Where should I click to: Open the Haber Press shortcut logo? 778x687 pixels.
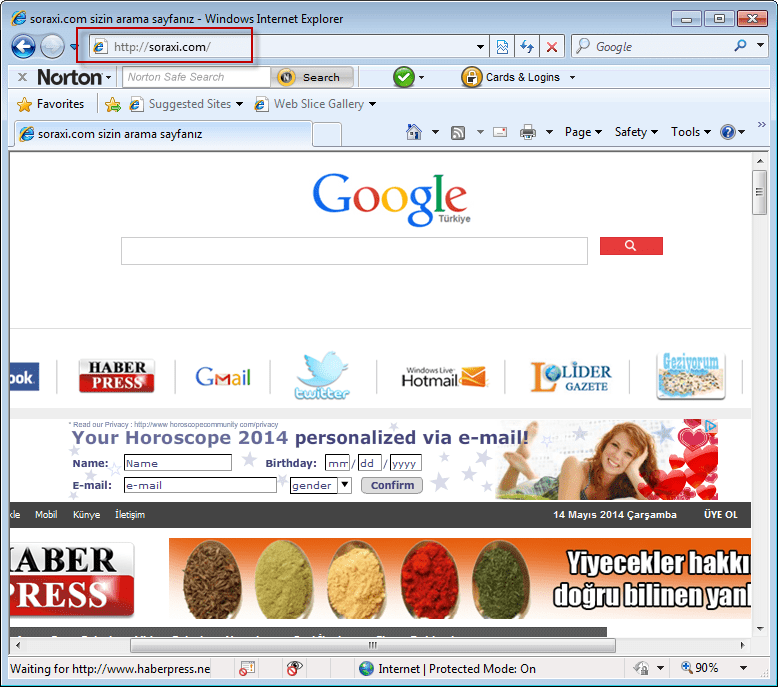[x=117, y=376]
